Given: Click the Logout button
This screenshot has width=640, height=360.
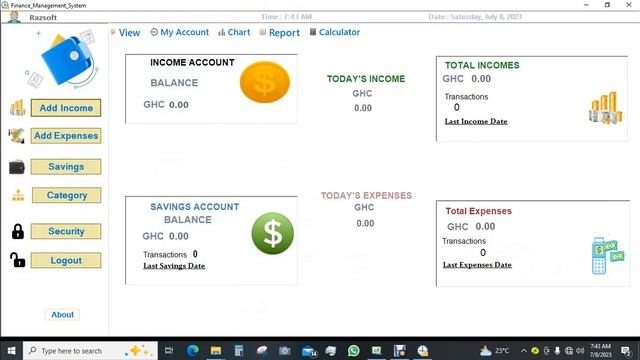Looking at the screenshot, I should point(66,260).
